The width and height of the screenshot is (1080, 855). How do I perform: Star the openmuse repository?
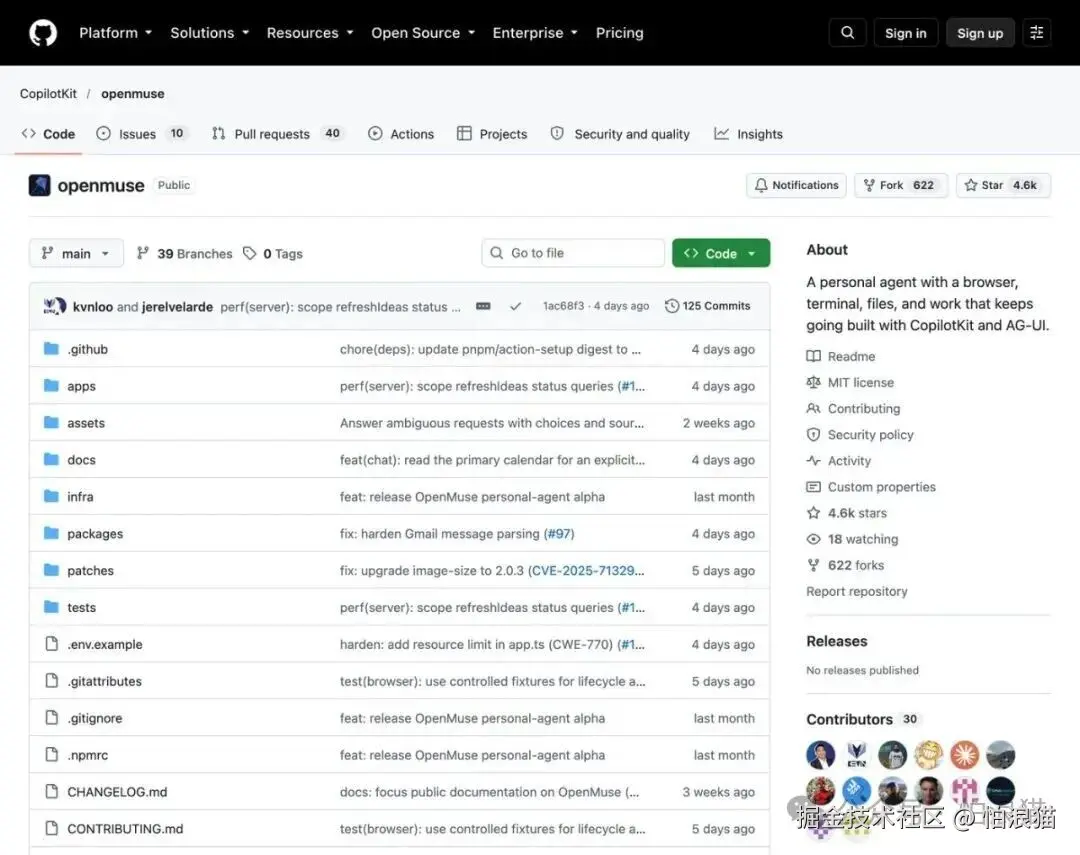pyautogui.click(x=1003, y=185)
